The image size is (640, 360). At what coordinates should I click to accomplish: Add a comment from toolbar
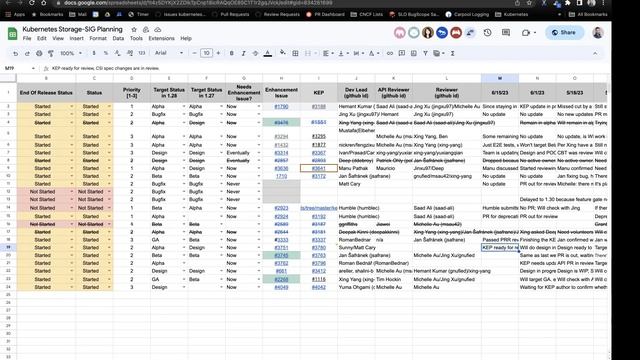coord(402,53)
